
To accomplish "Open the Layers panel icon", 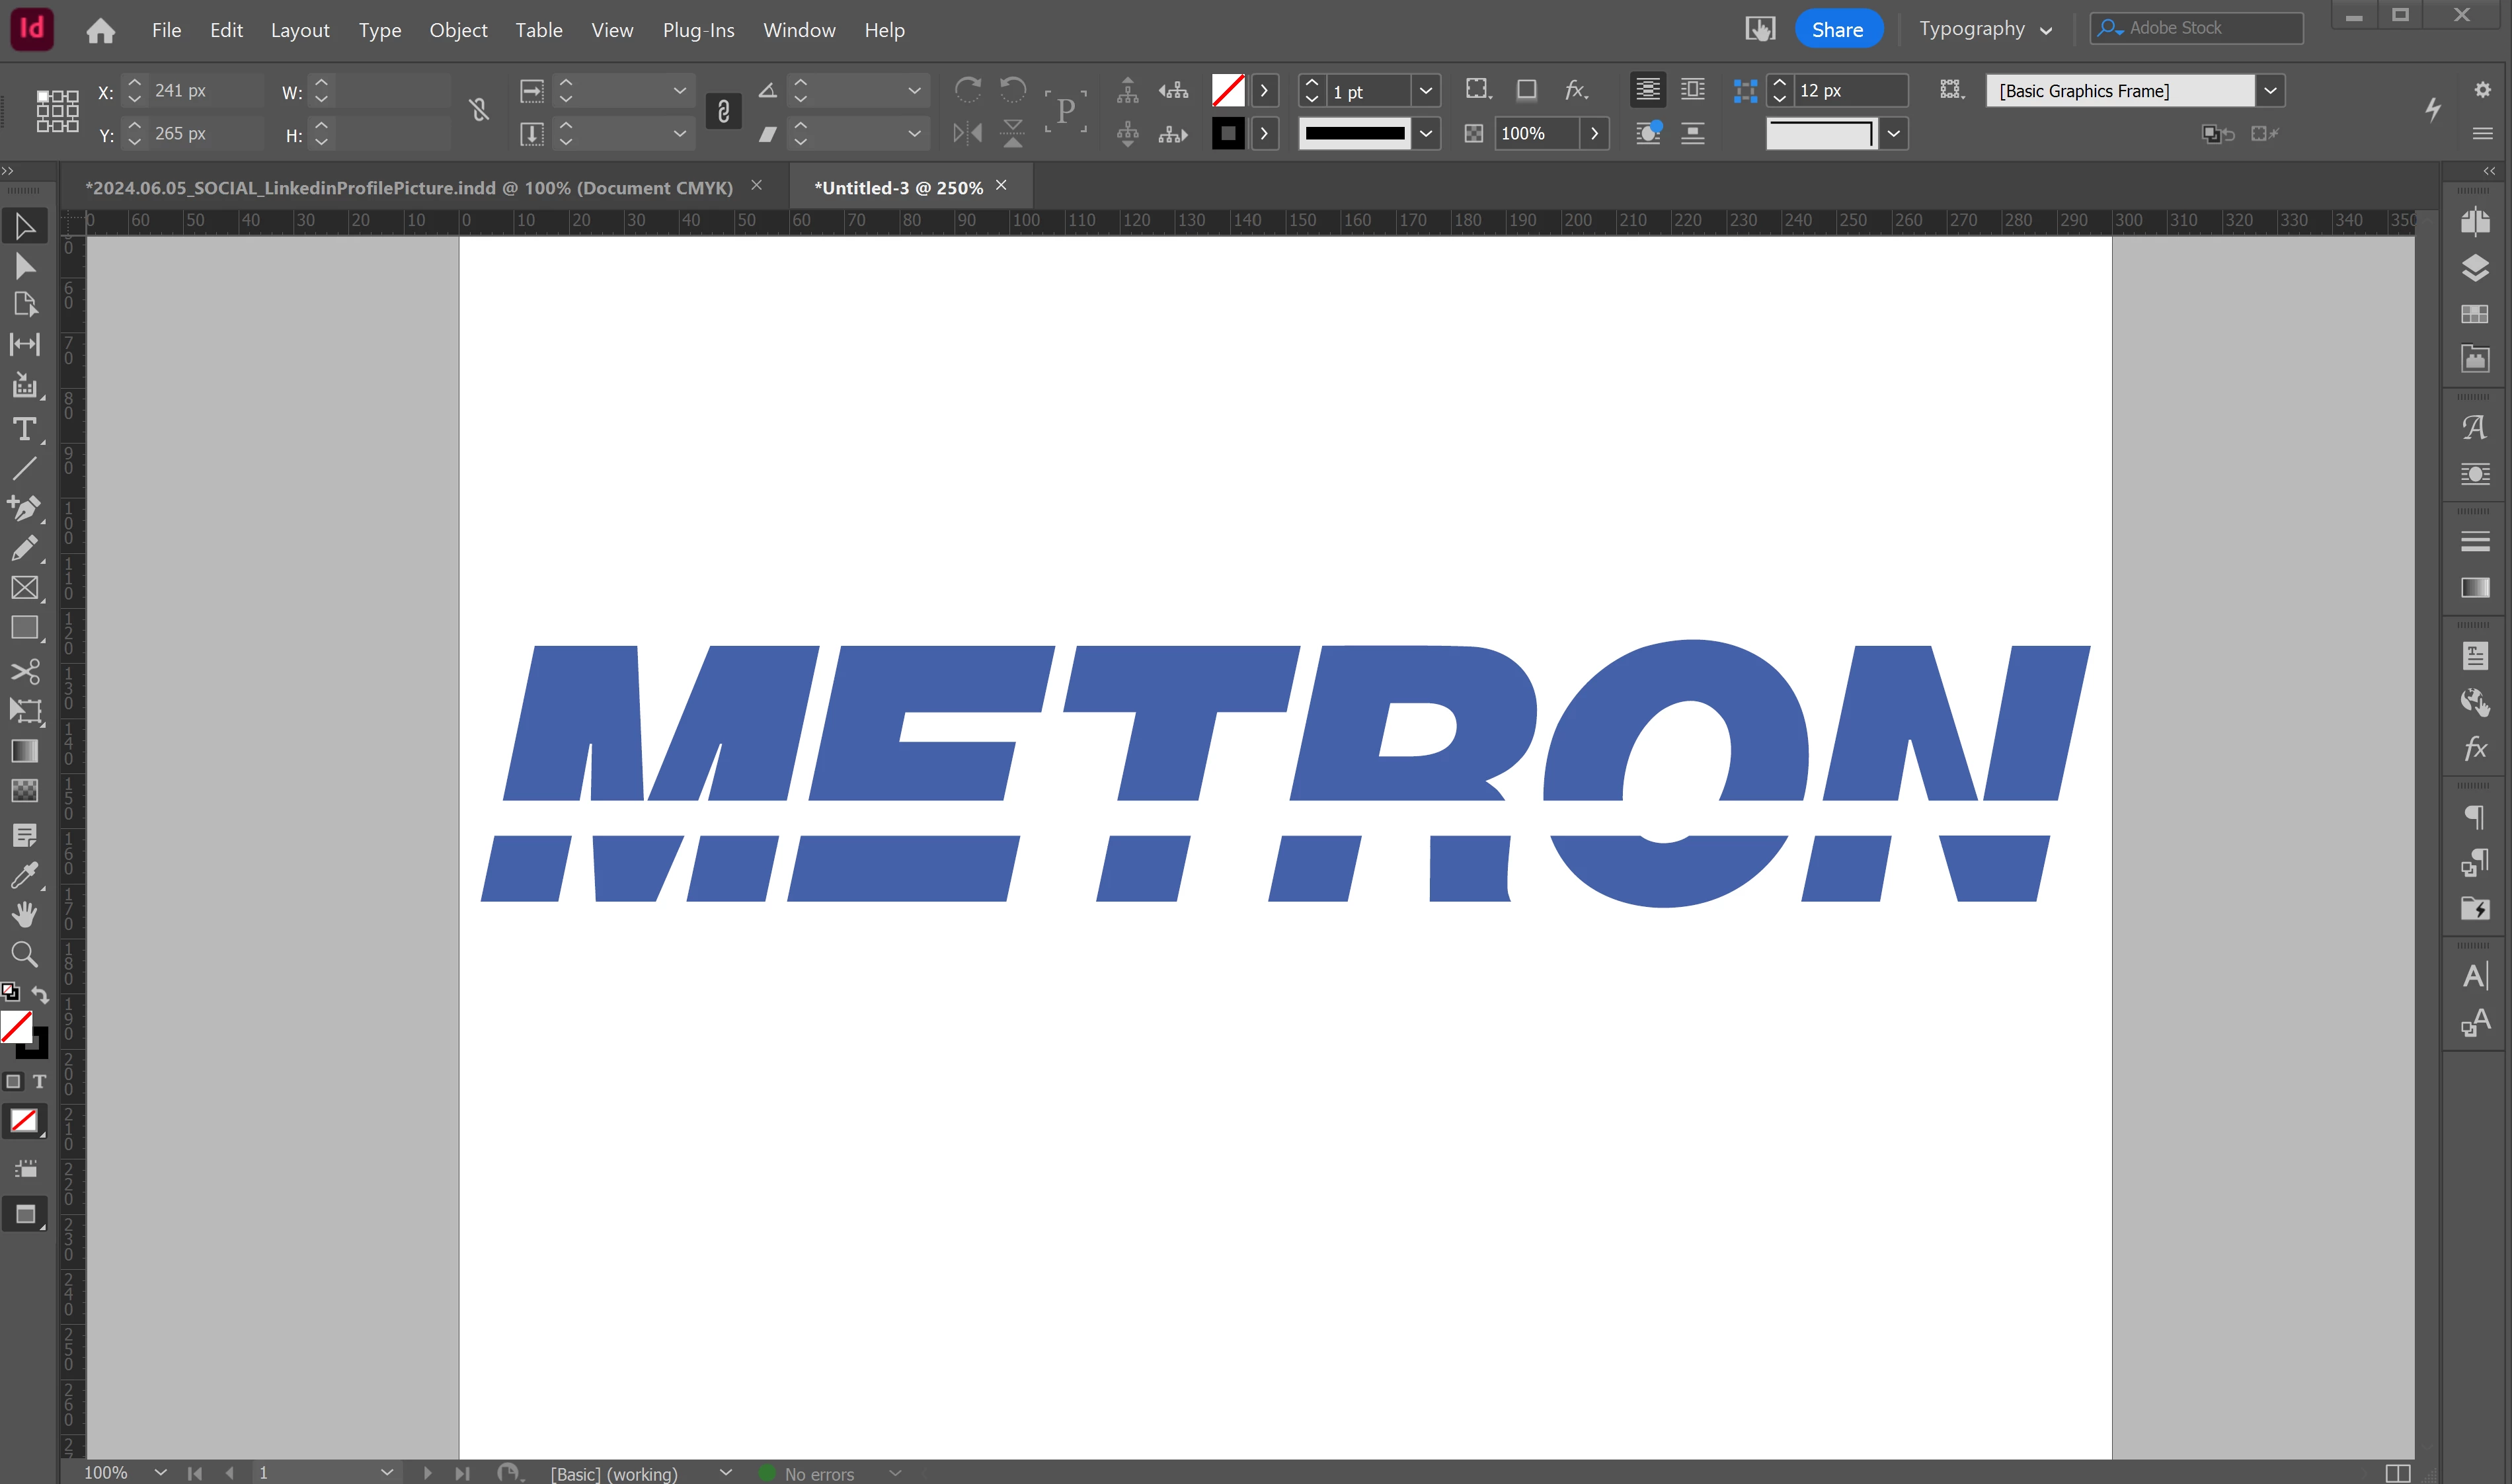I will click(2475, 267).
